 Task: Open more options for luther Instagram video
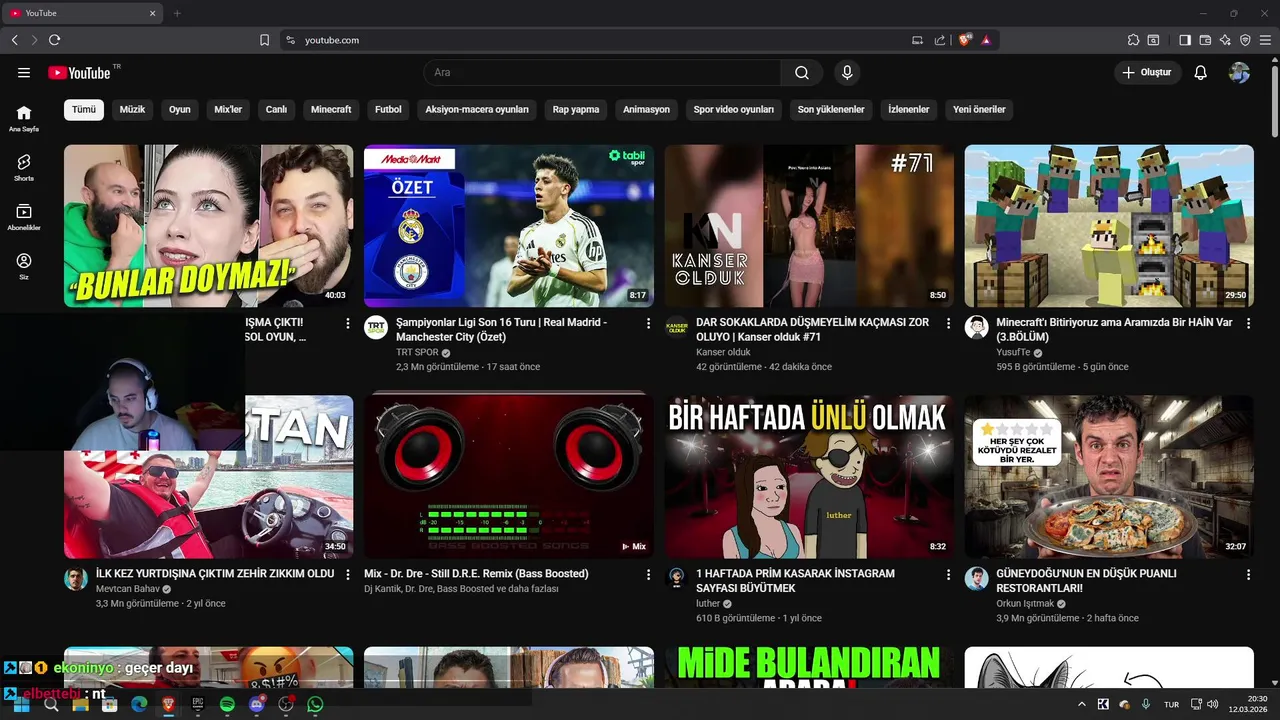pos(948,575)
